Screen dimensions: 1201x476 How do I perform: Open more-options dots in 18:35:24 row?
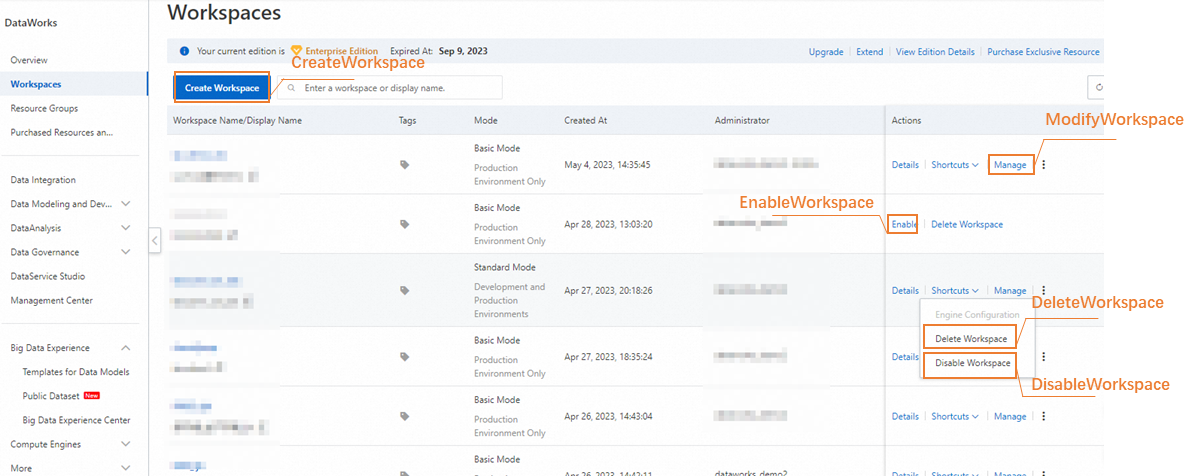click(x=1043, y=356)
